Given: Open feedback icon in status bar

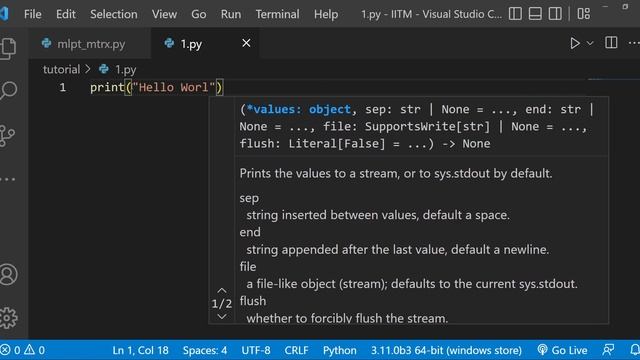Looking at the screenshot, I should point(608,350).
